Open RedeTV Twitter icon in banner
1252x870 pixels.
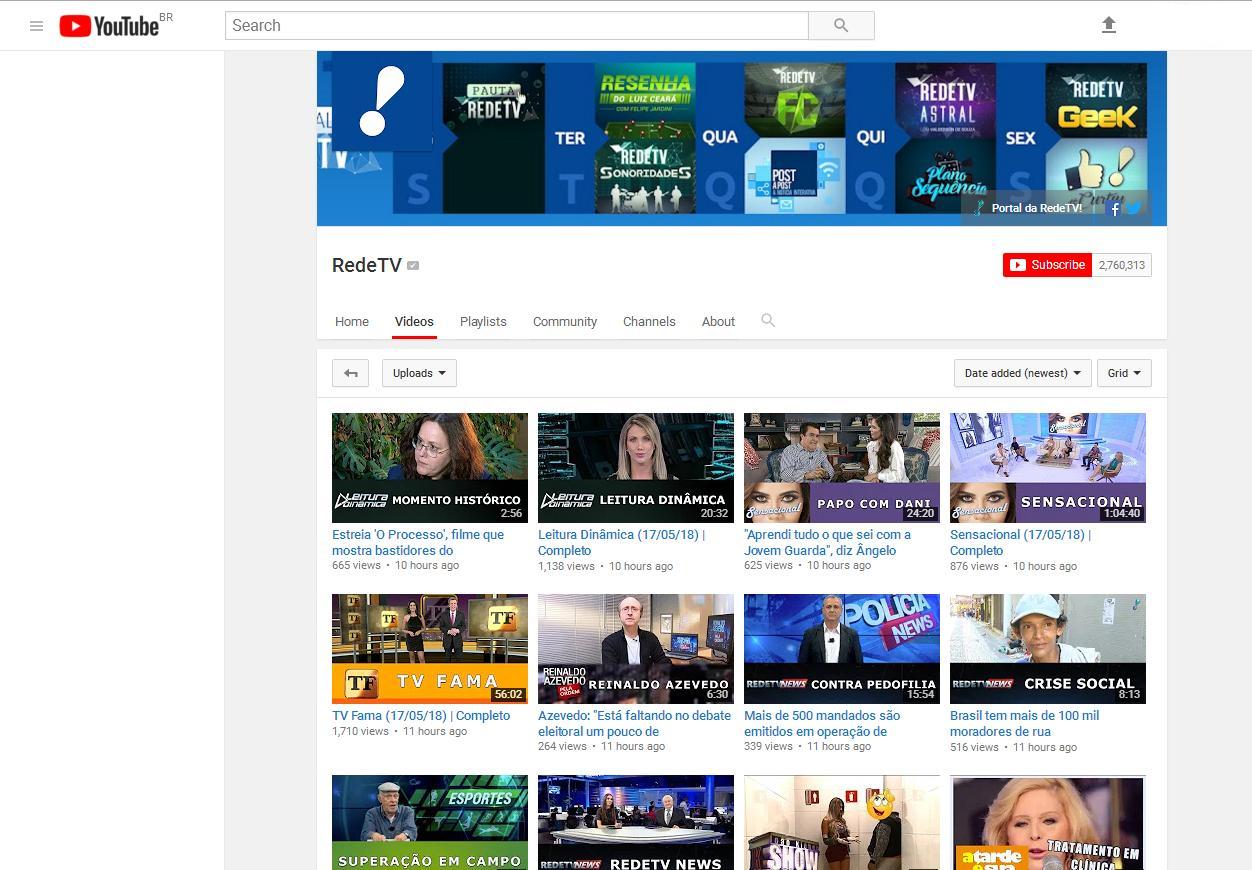click(1134, 209)
